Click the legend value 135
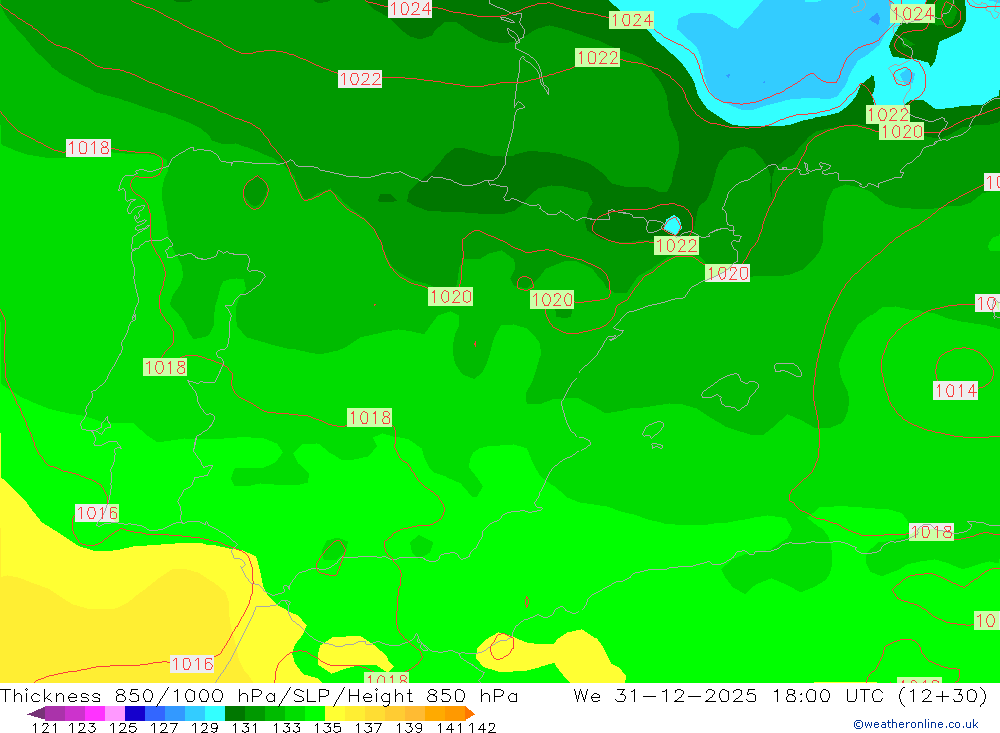 [x=327, y=727]
